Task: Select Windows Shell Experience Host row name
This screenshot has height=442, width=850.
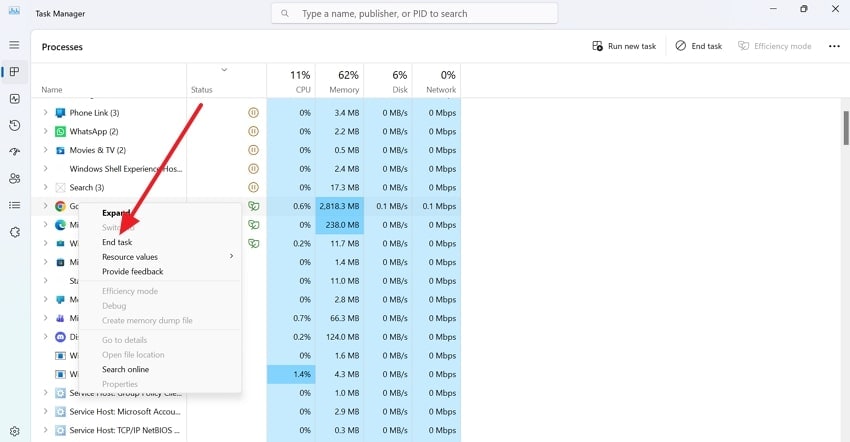Action: coord(126,169)
